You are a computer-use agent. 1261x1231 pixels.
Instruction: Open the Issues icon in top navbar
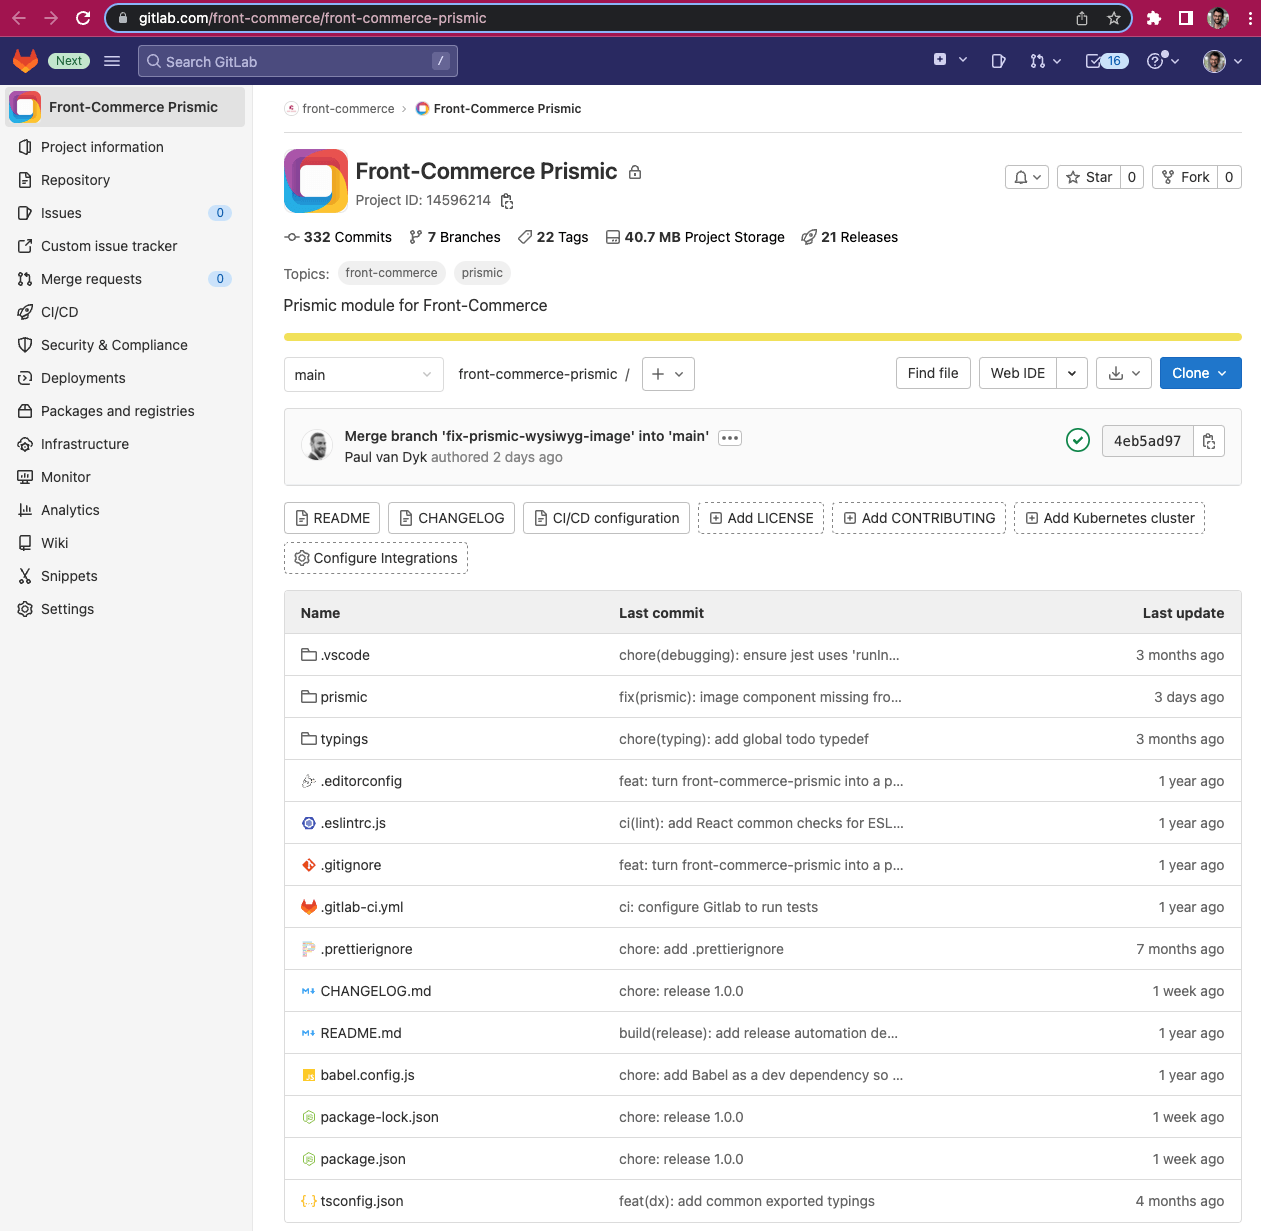998,61
